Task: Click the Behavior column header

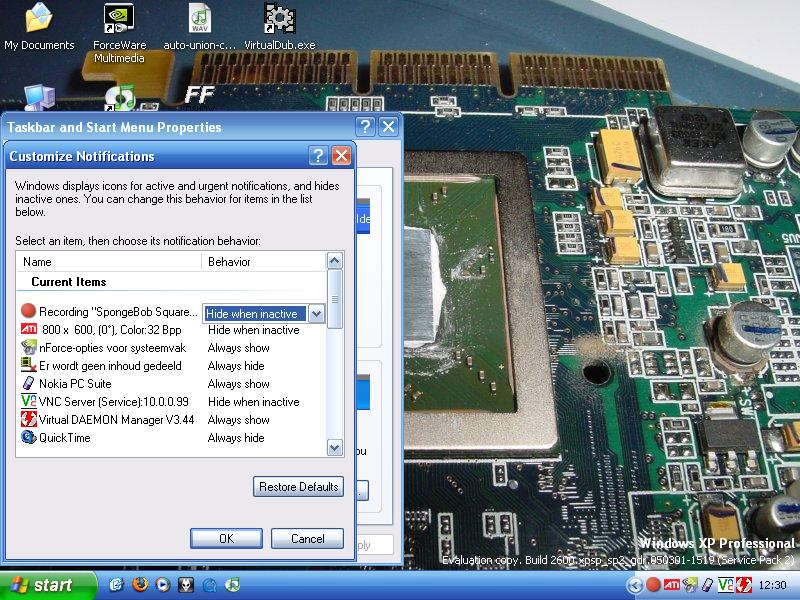Action: point(264,262)
